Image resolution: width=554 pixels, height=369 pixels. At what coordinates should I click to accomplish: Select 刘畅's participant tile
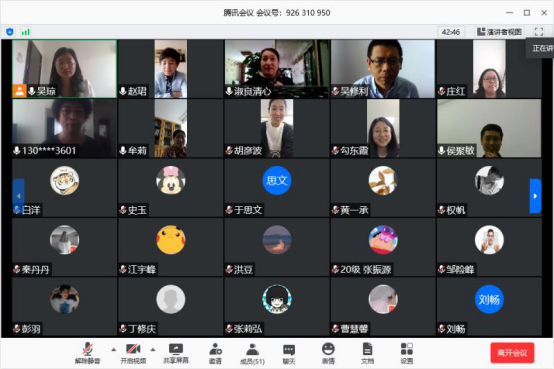[489, 306]
